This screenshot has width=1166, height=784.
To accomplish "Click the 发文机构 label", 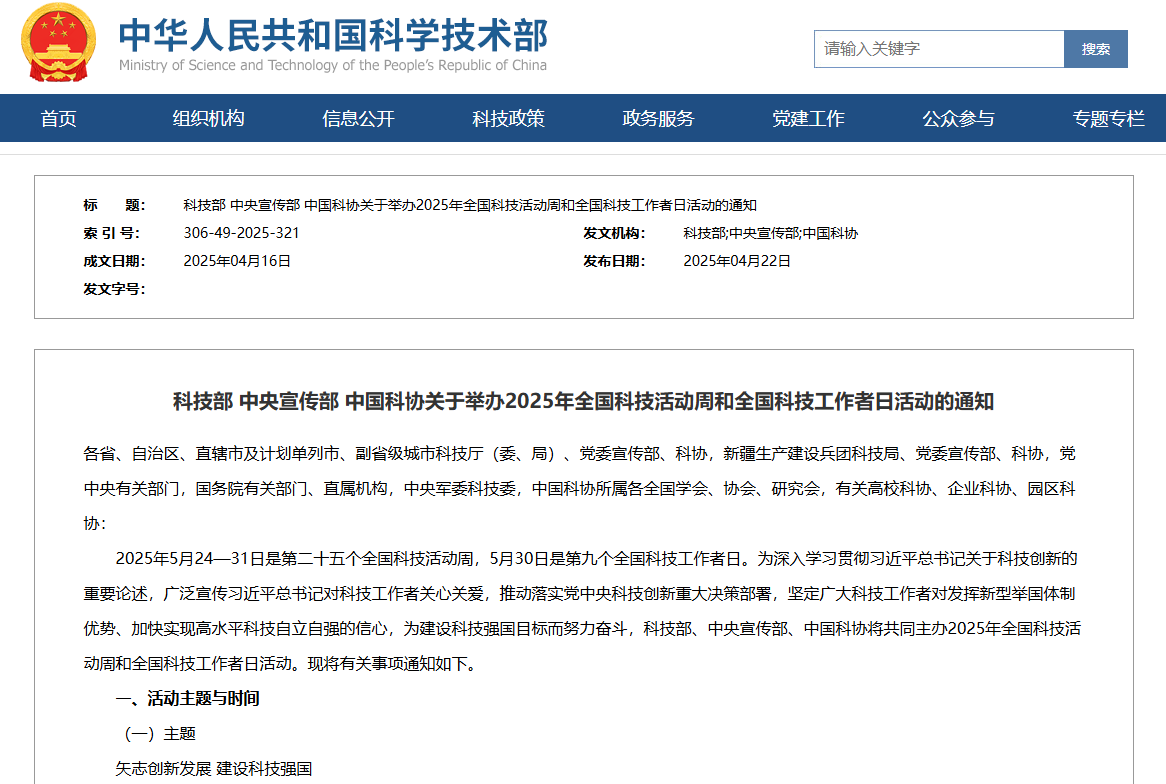I will coord(614,233).
